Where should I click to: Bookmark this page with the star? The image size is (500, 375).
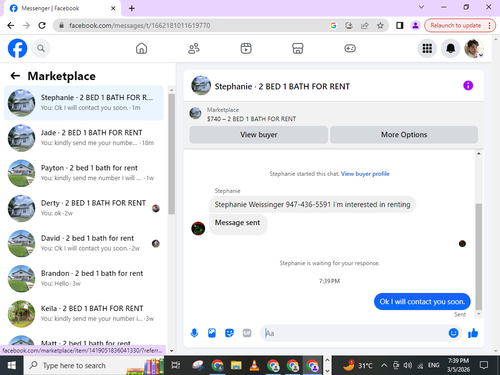380,26
